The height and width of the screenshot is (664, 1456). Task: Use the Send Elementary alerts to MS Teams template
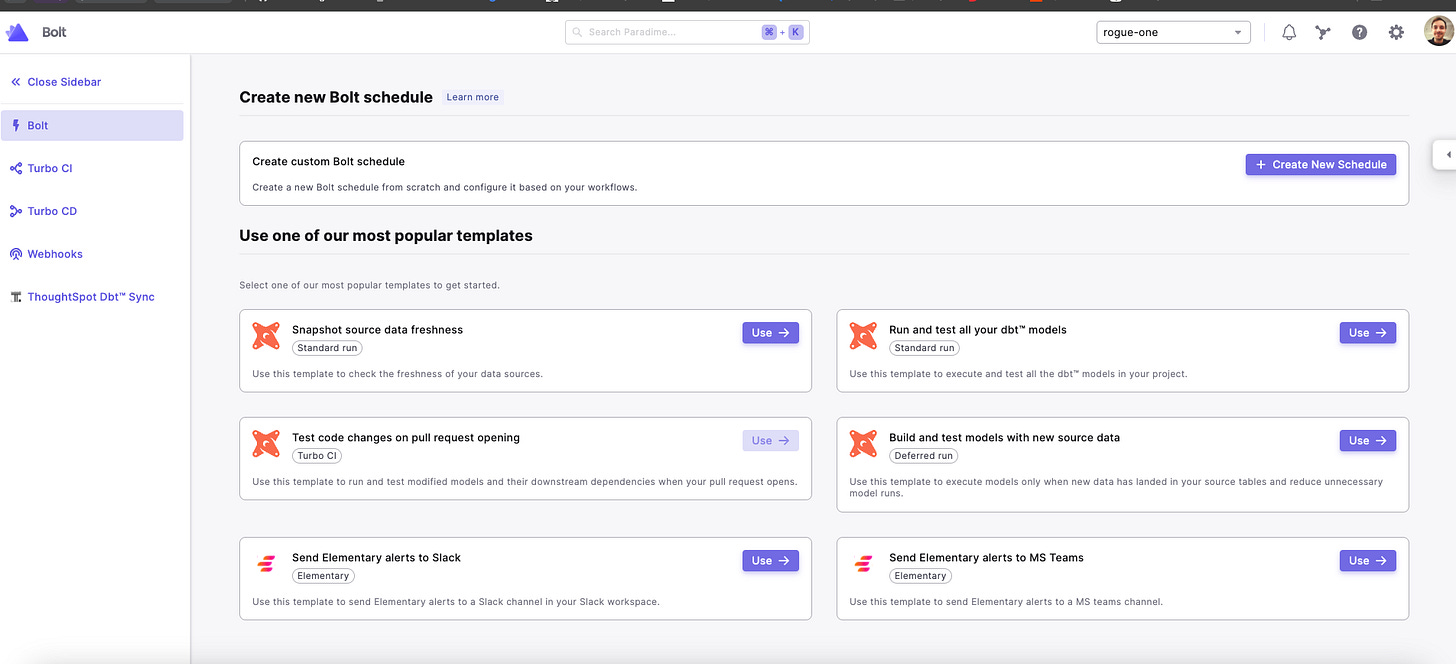point(1367,561)
